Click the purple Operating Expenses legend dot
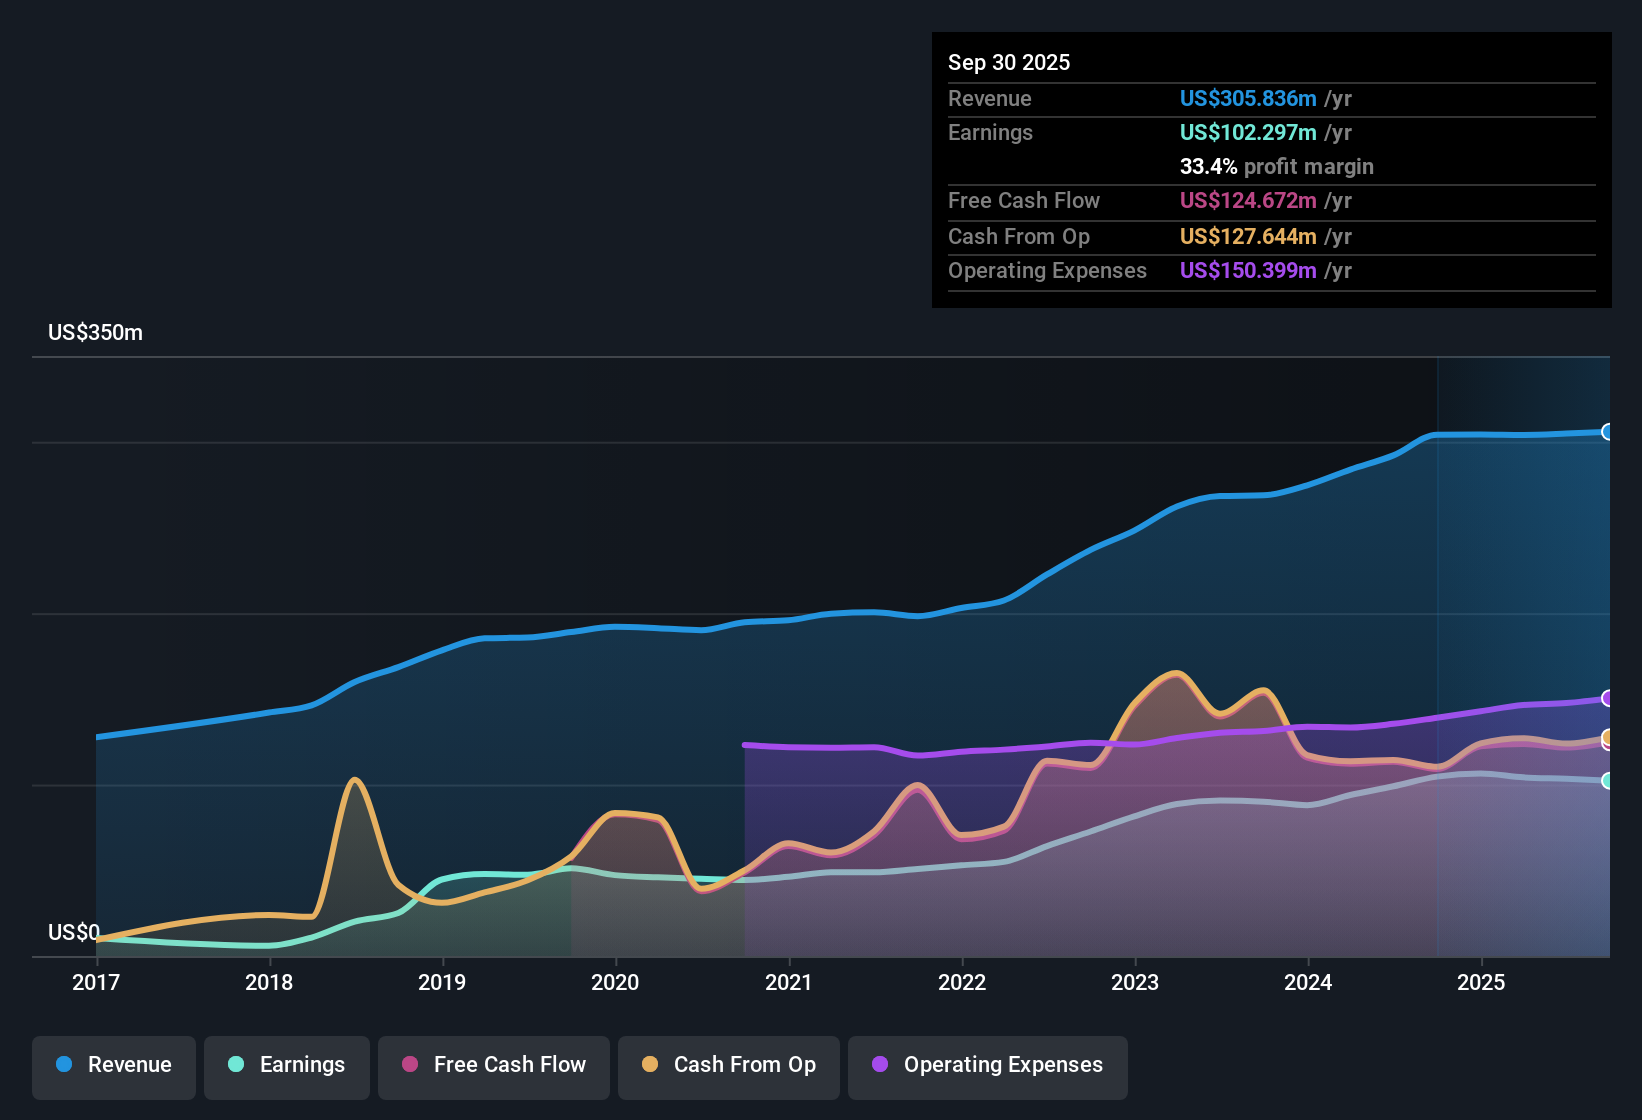 [880, 1064]
